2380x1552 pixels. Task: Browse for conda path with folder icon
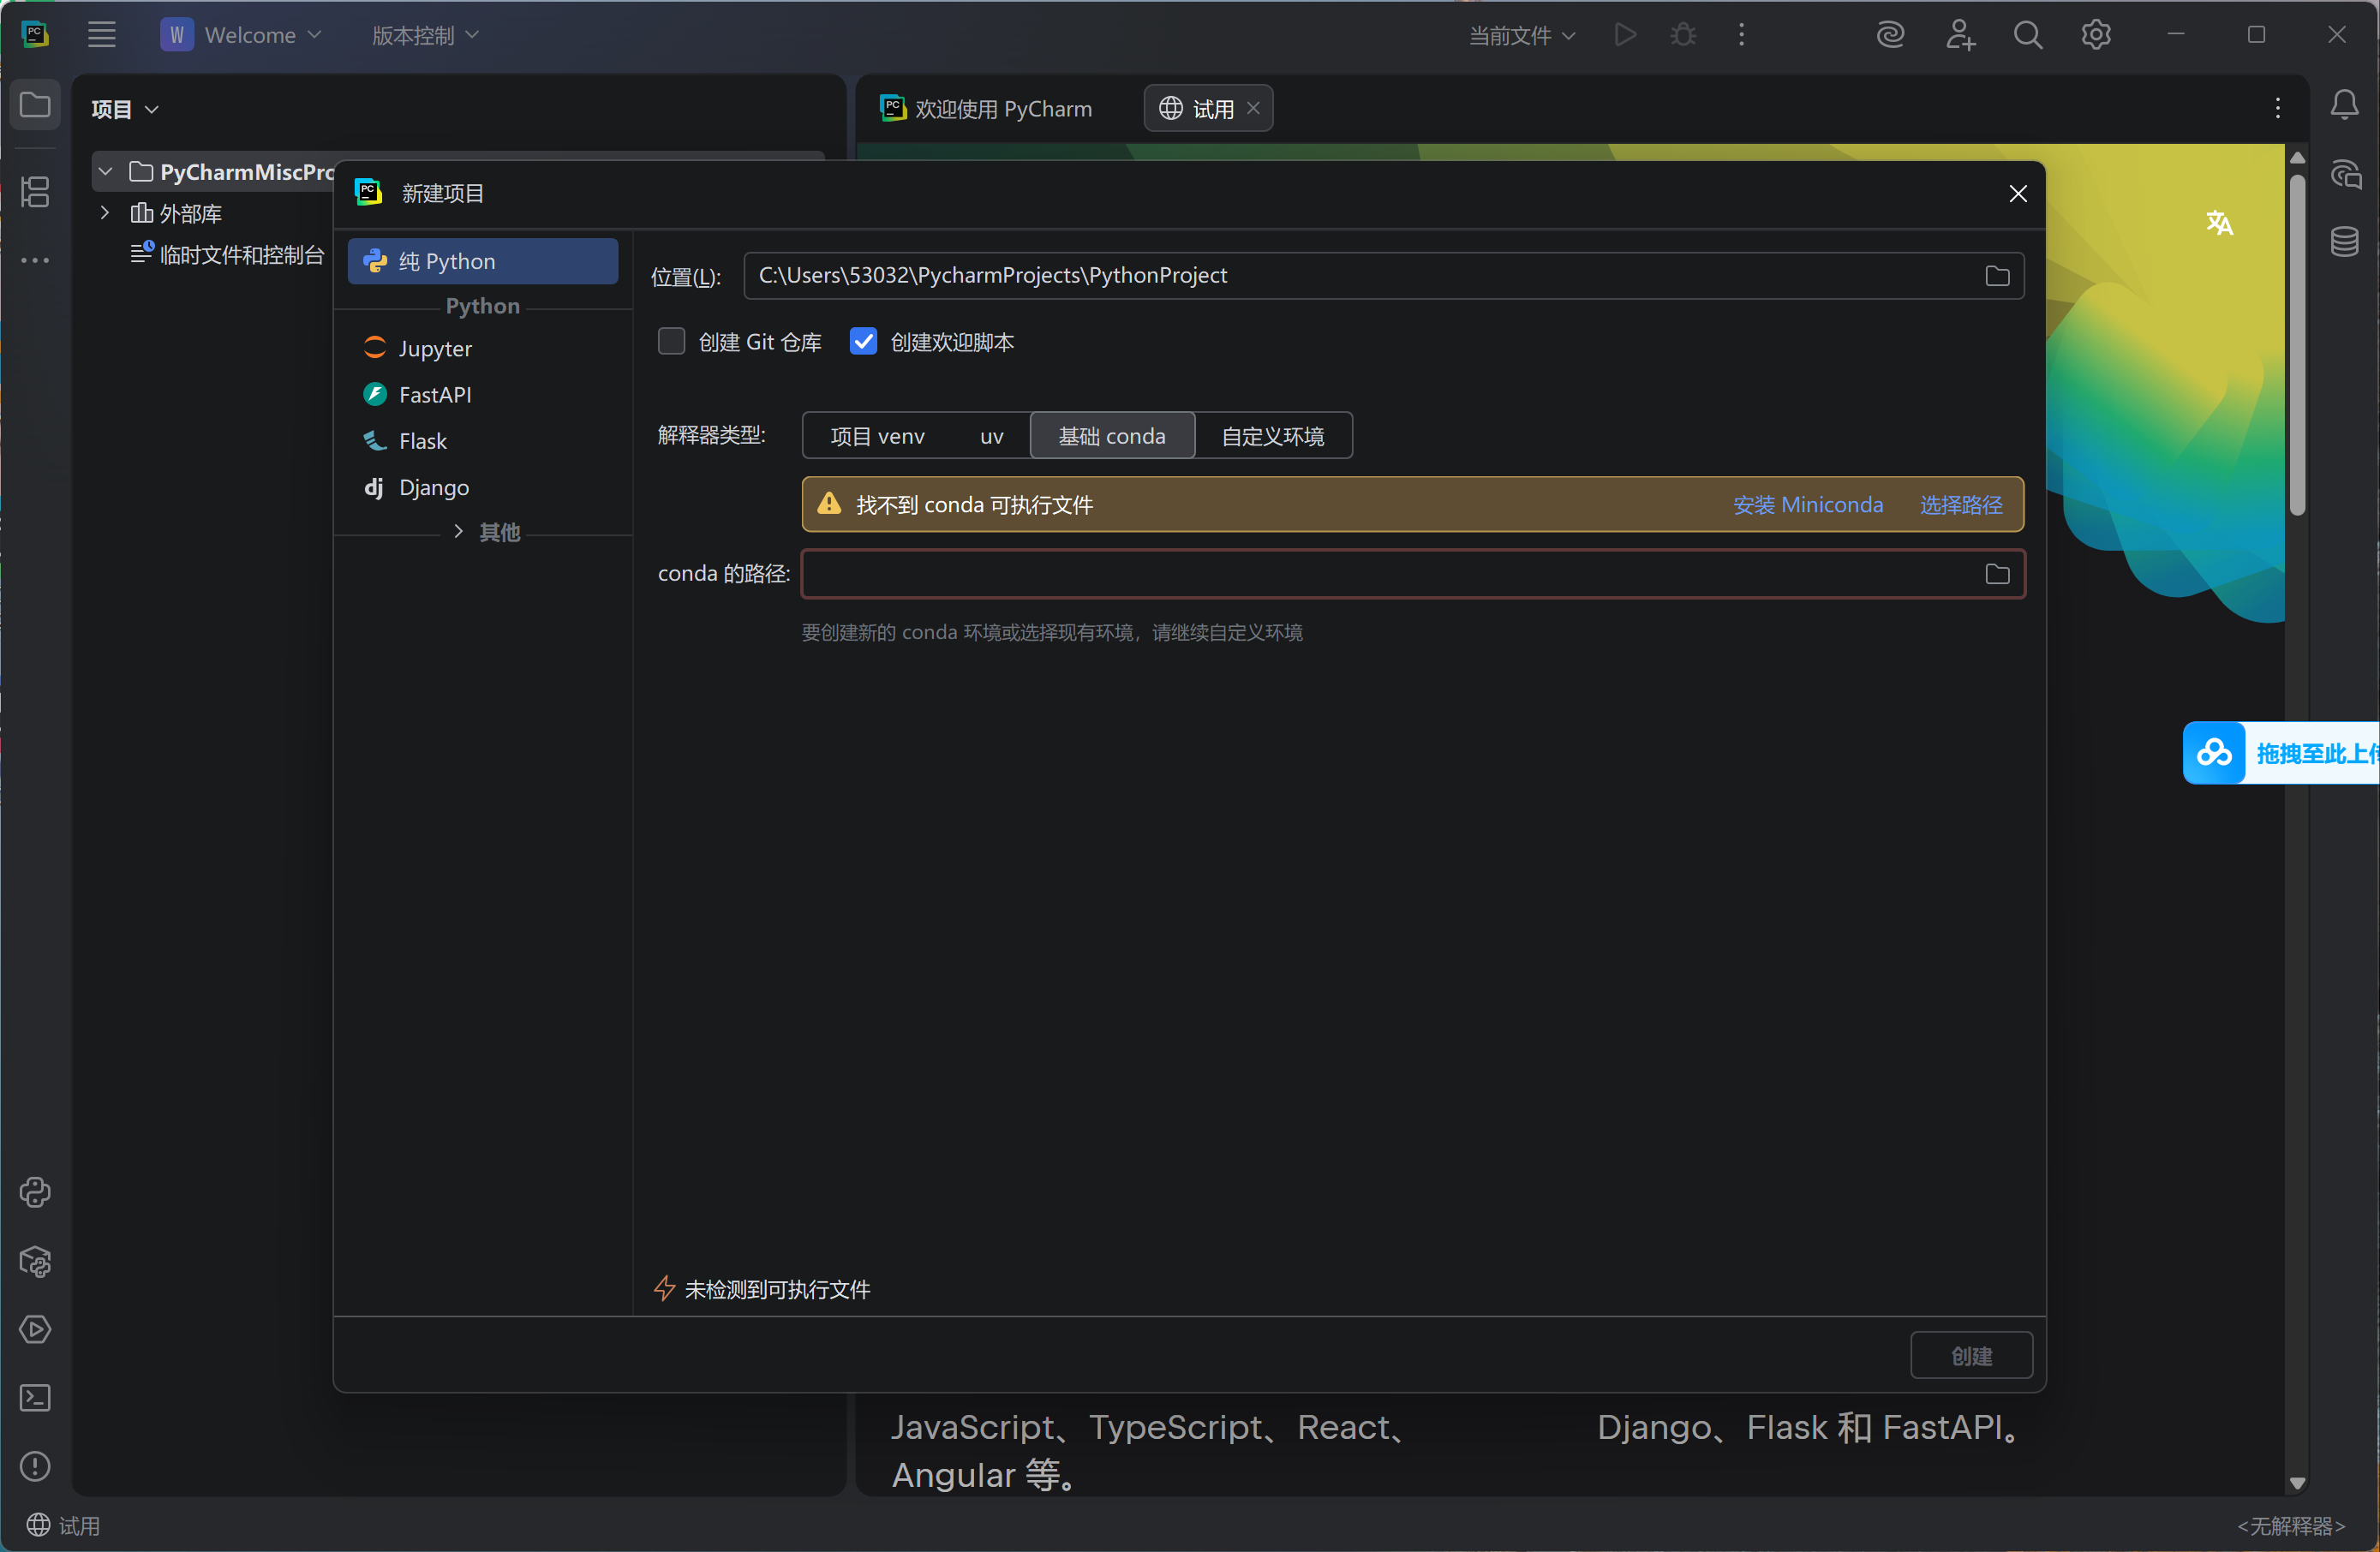click(x=1997, y=574)
